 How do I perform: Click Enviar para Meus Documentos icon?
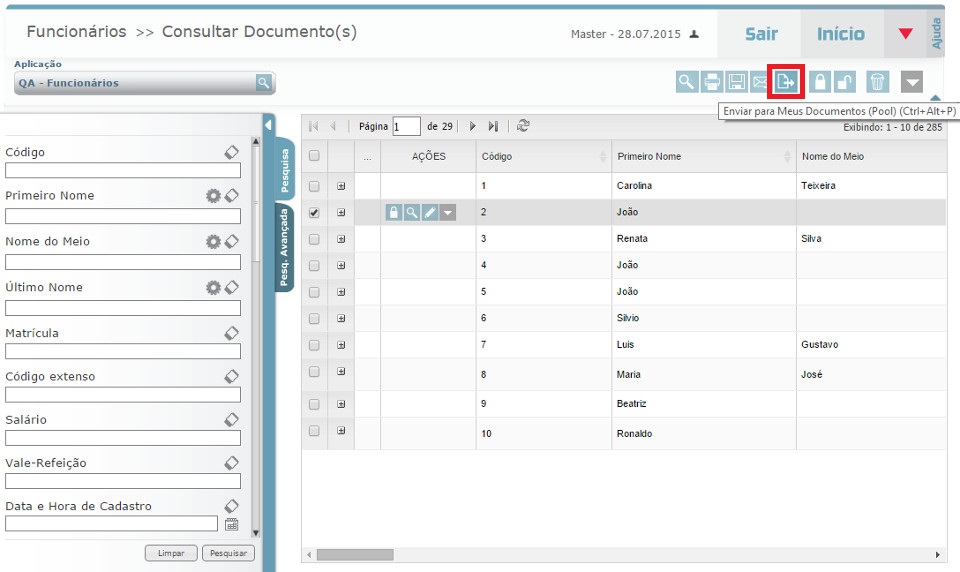[786, 81]
